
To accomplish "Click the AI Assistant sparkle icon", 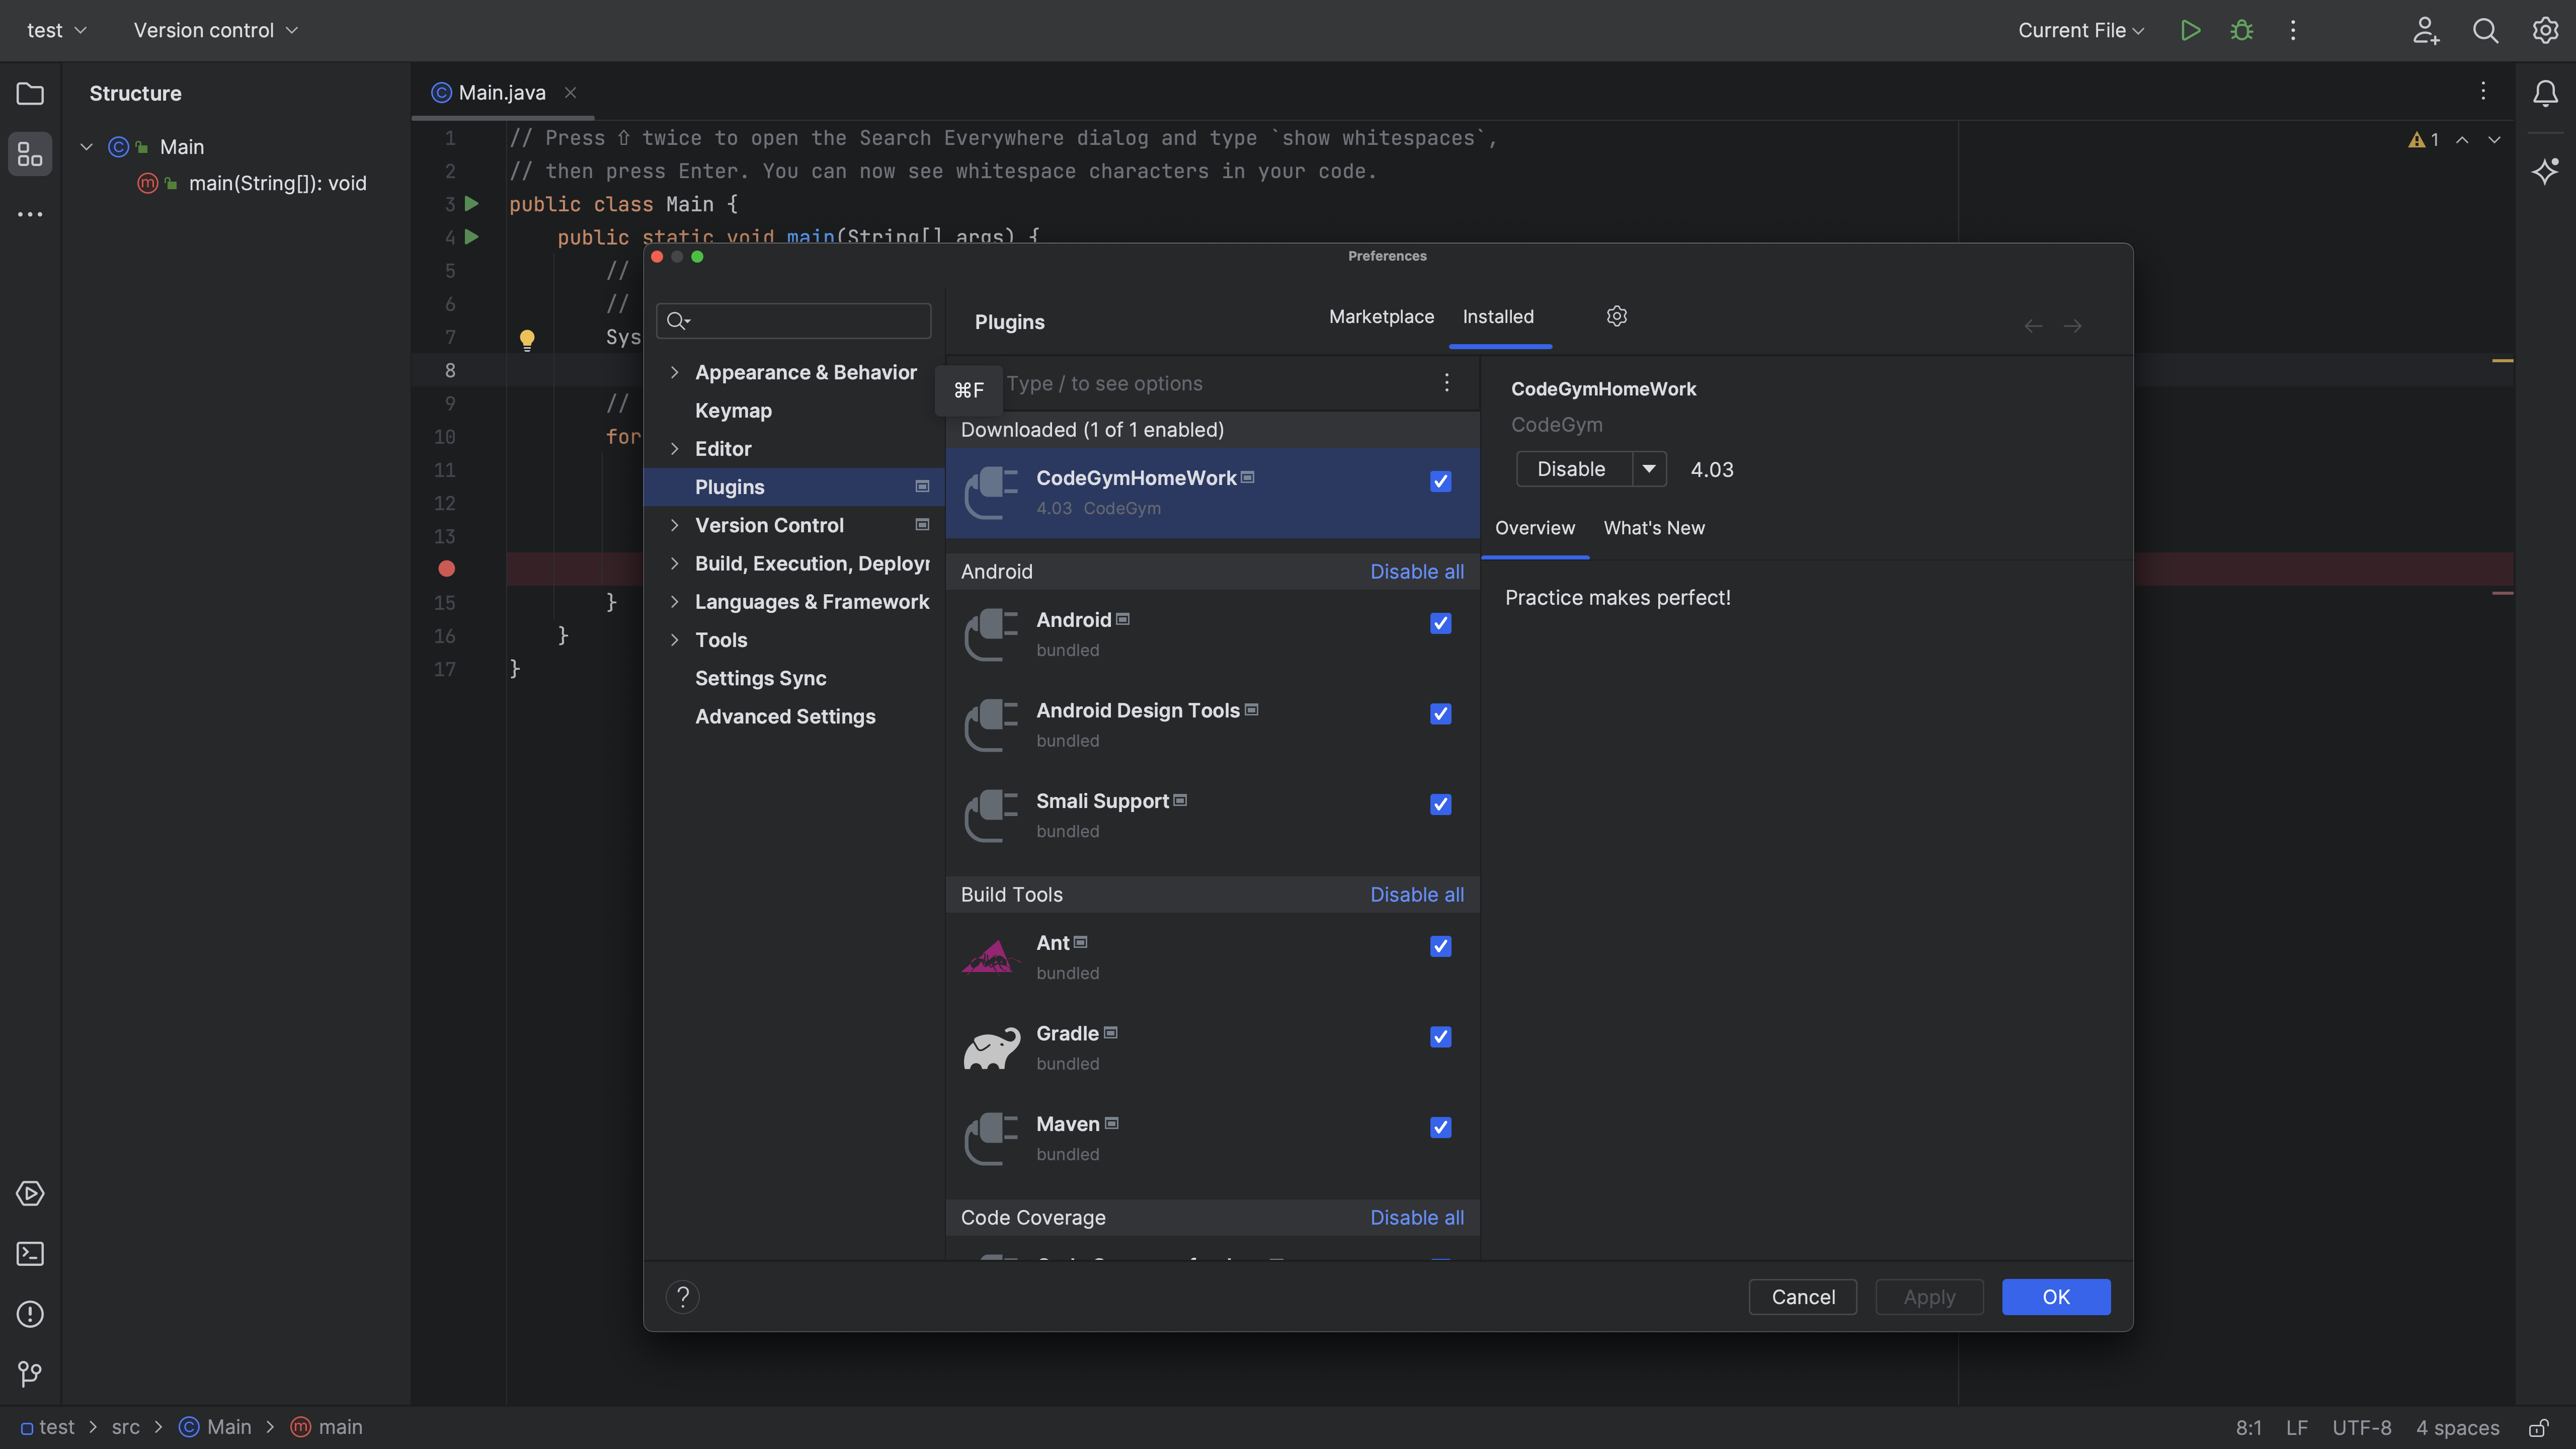I will 2545,170.
